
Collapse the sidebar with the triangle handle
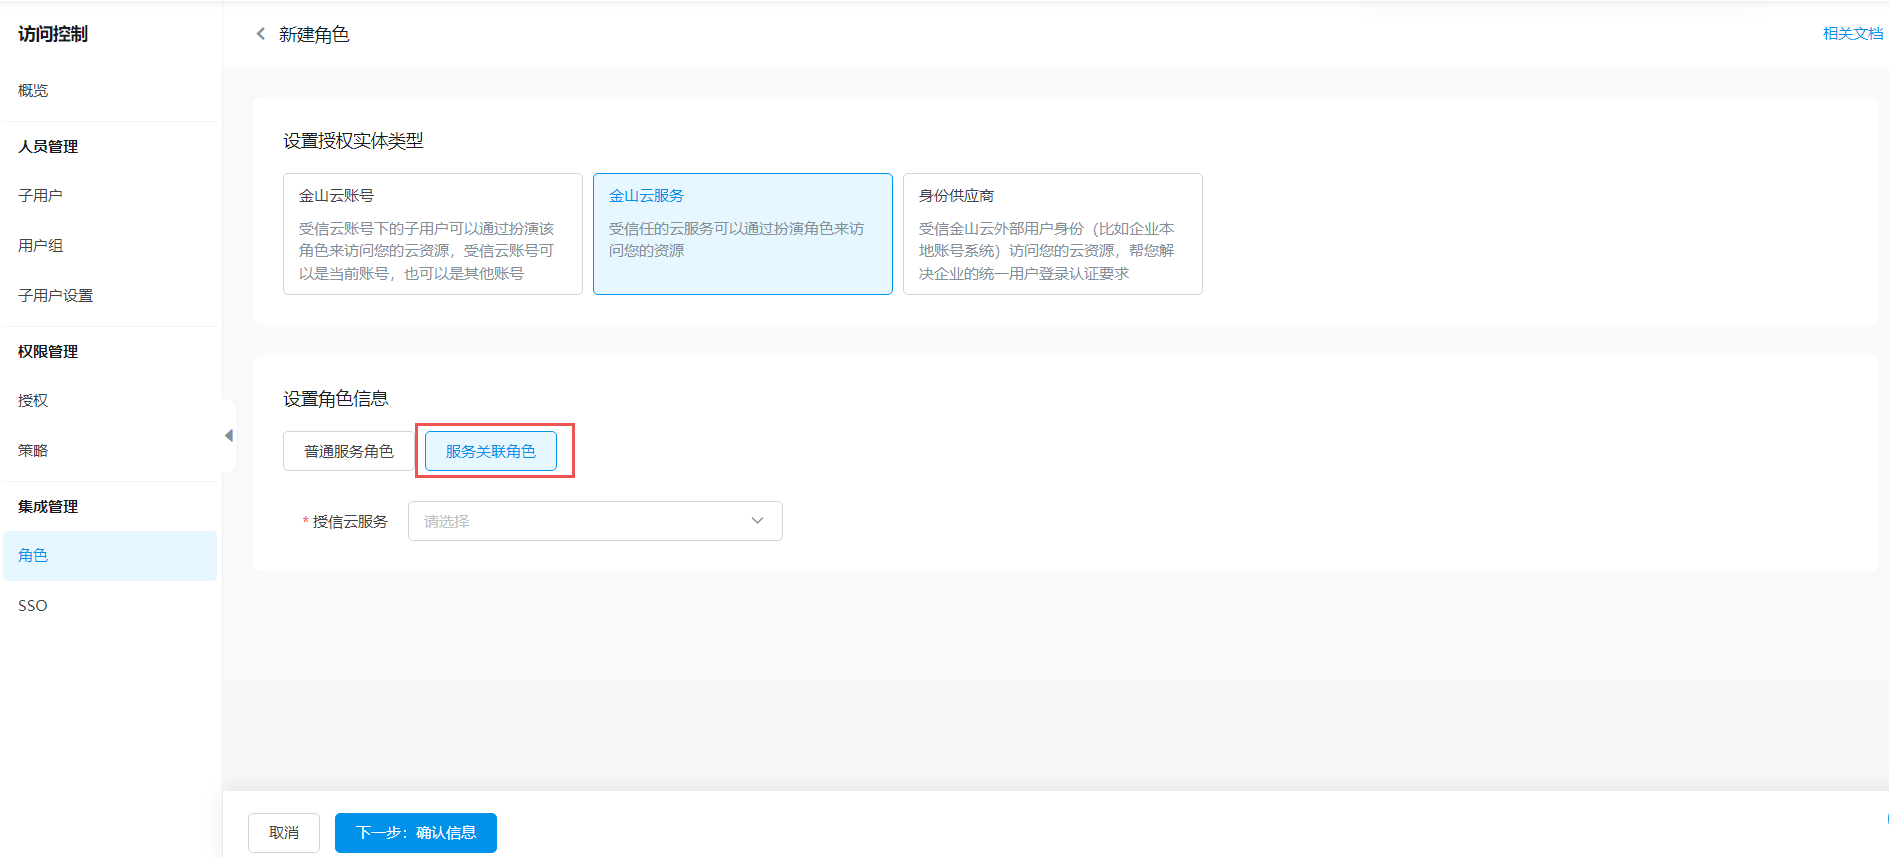pos(229,436)
